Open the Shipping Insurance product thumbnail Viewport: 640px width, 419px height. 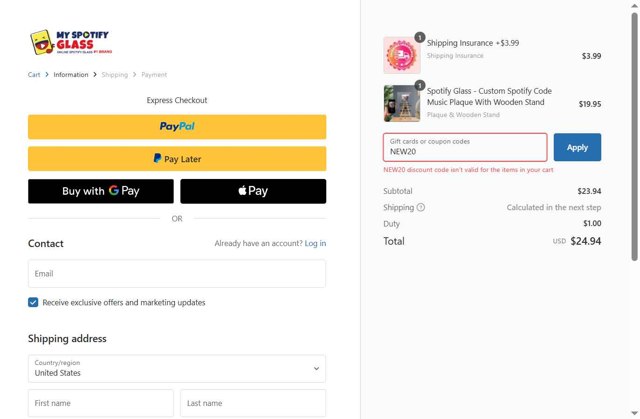pyautogui.click(x=402, y=55)
